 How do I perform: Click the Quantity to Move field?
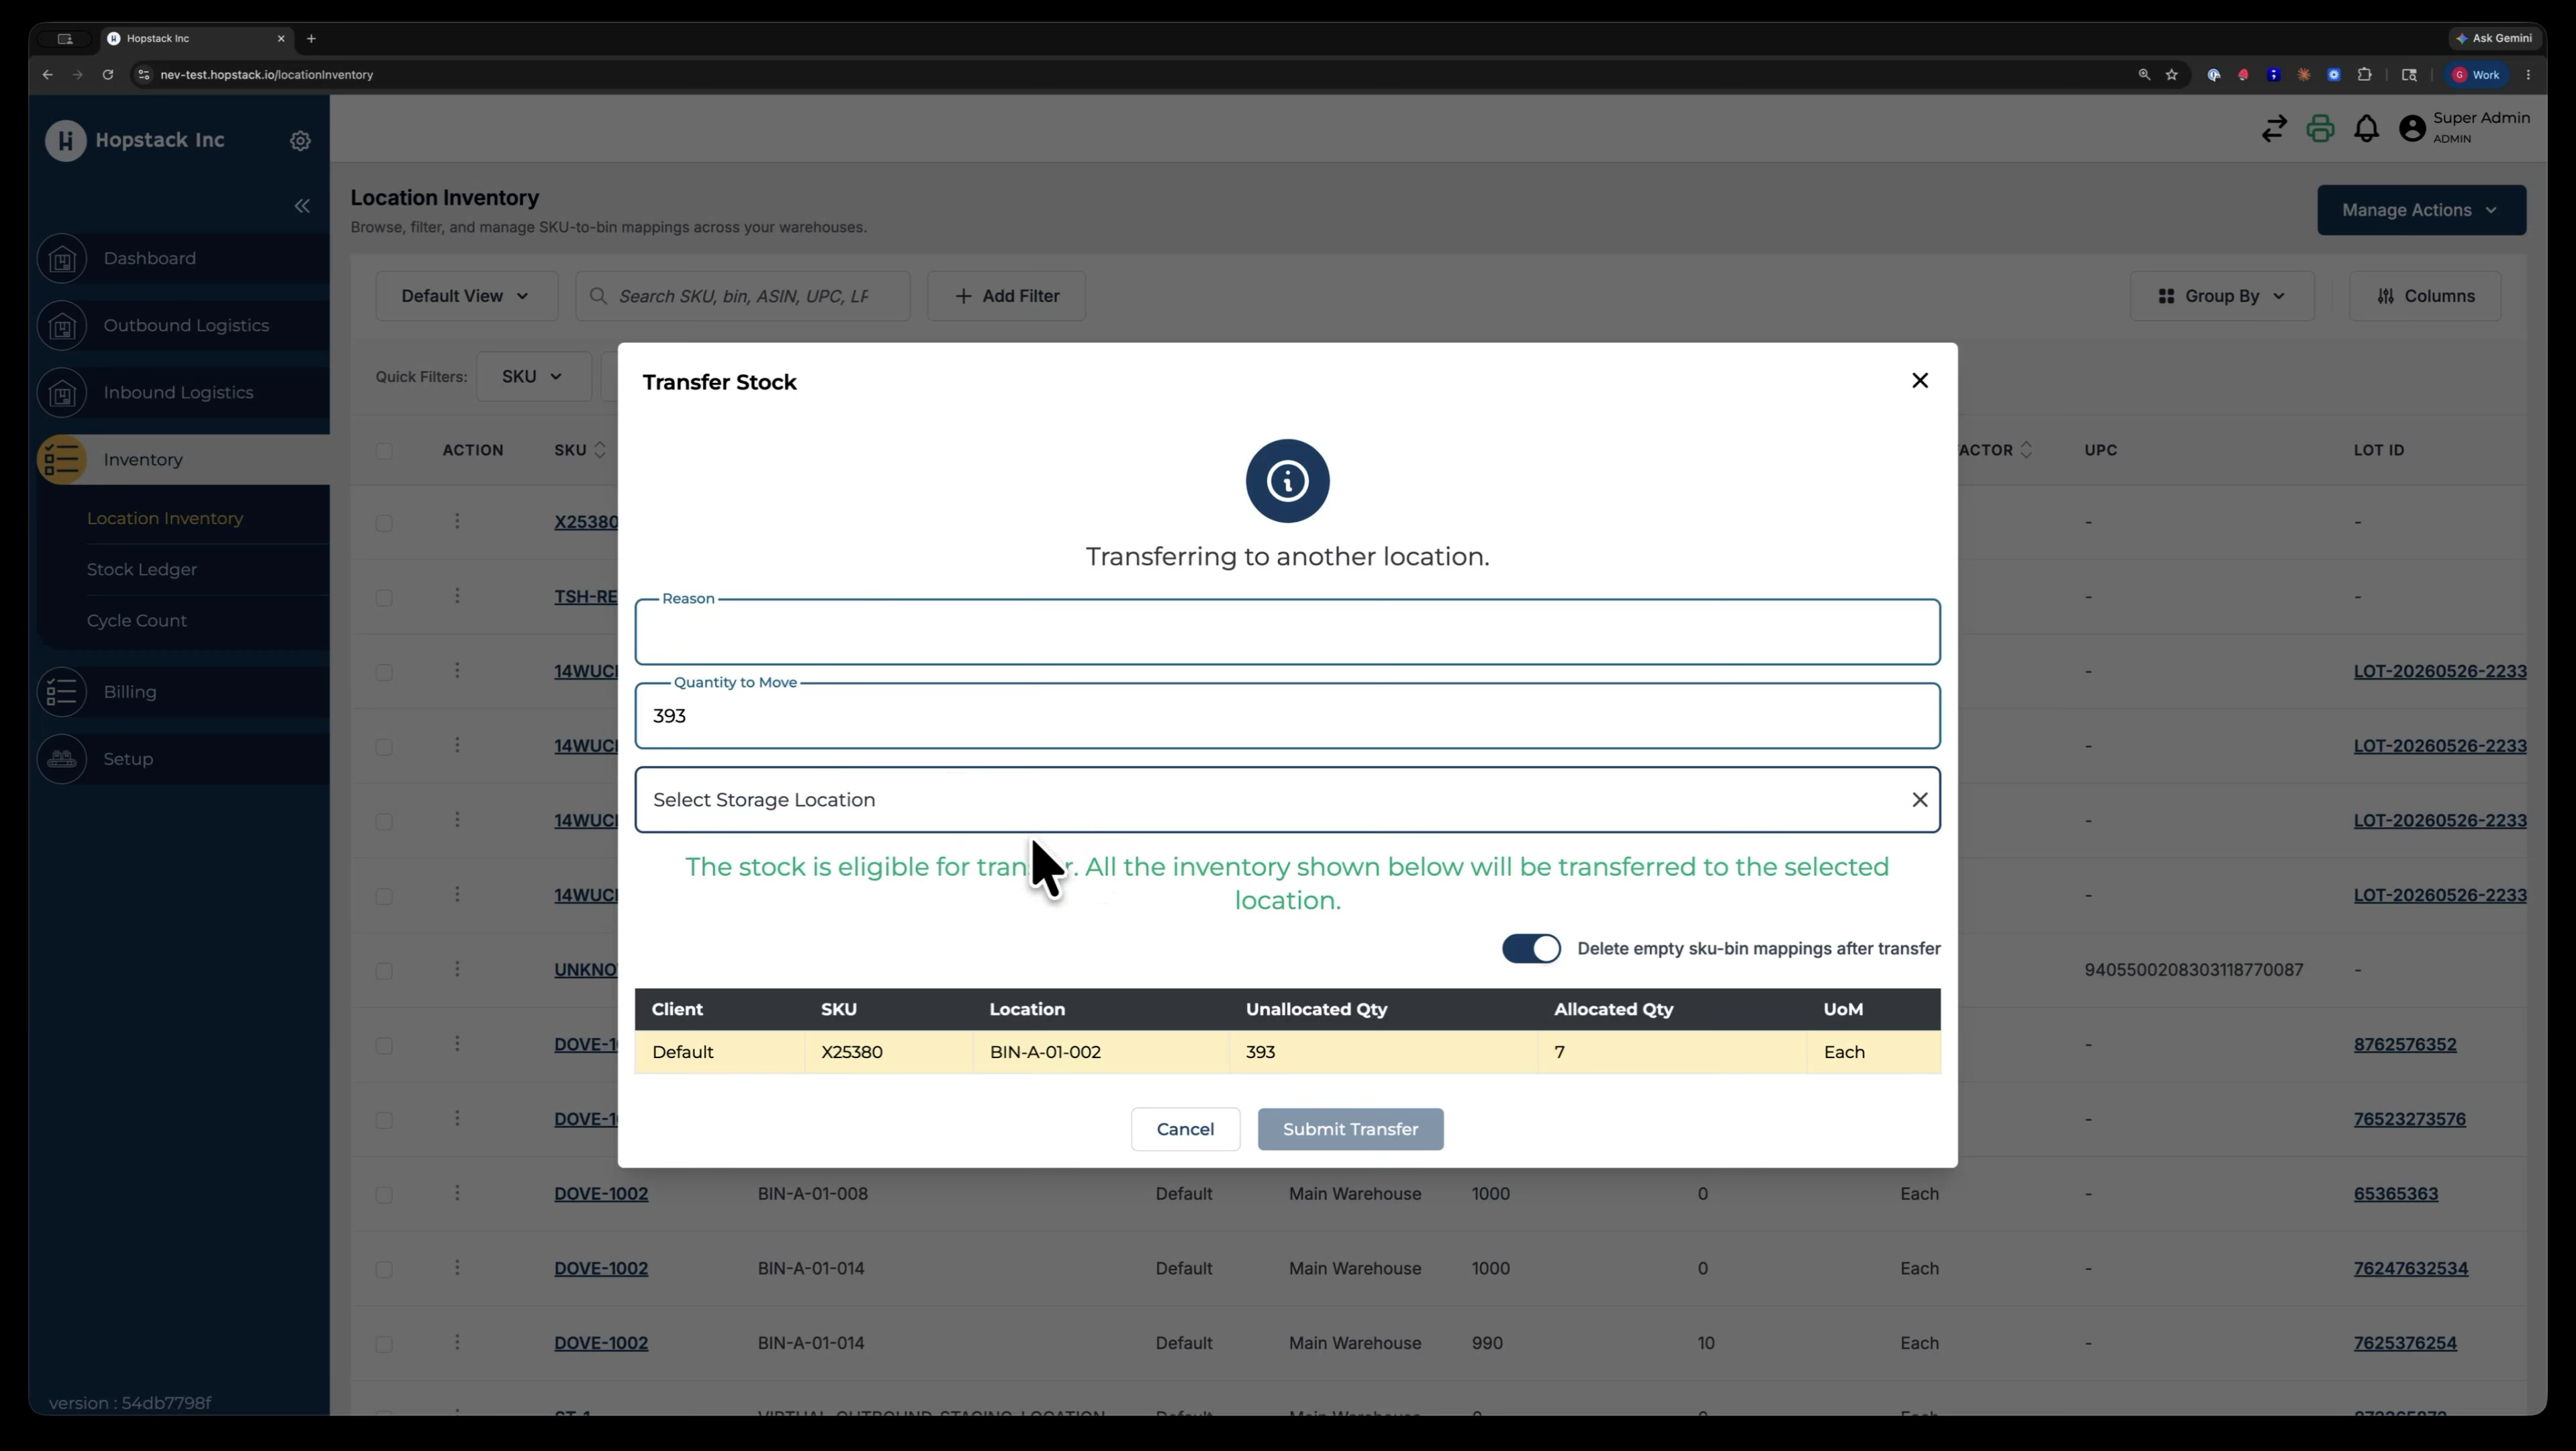(1287, 716)
